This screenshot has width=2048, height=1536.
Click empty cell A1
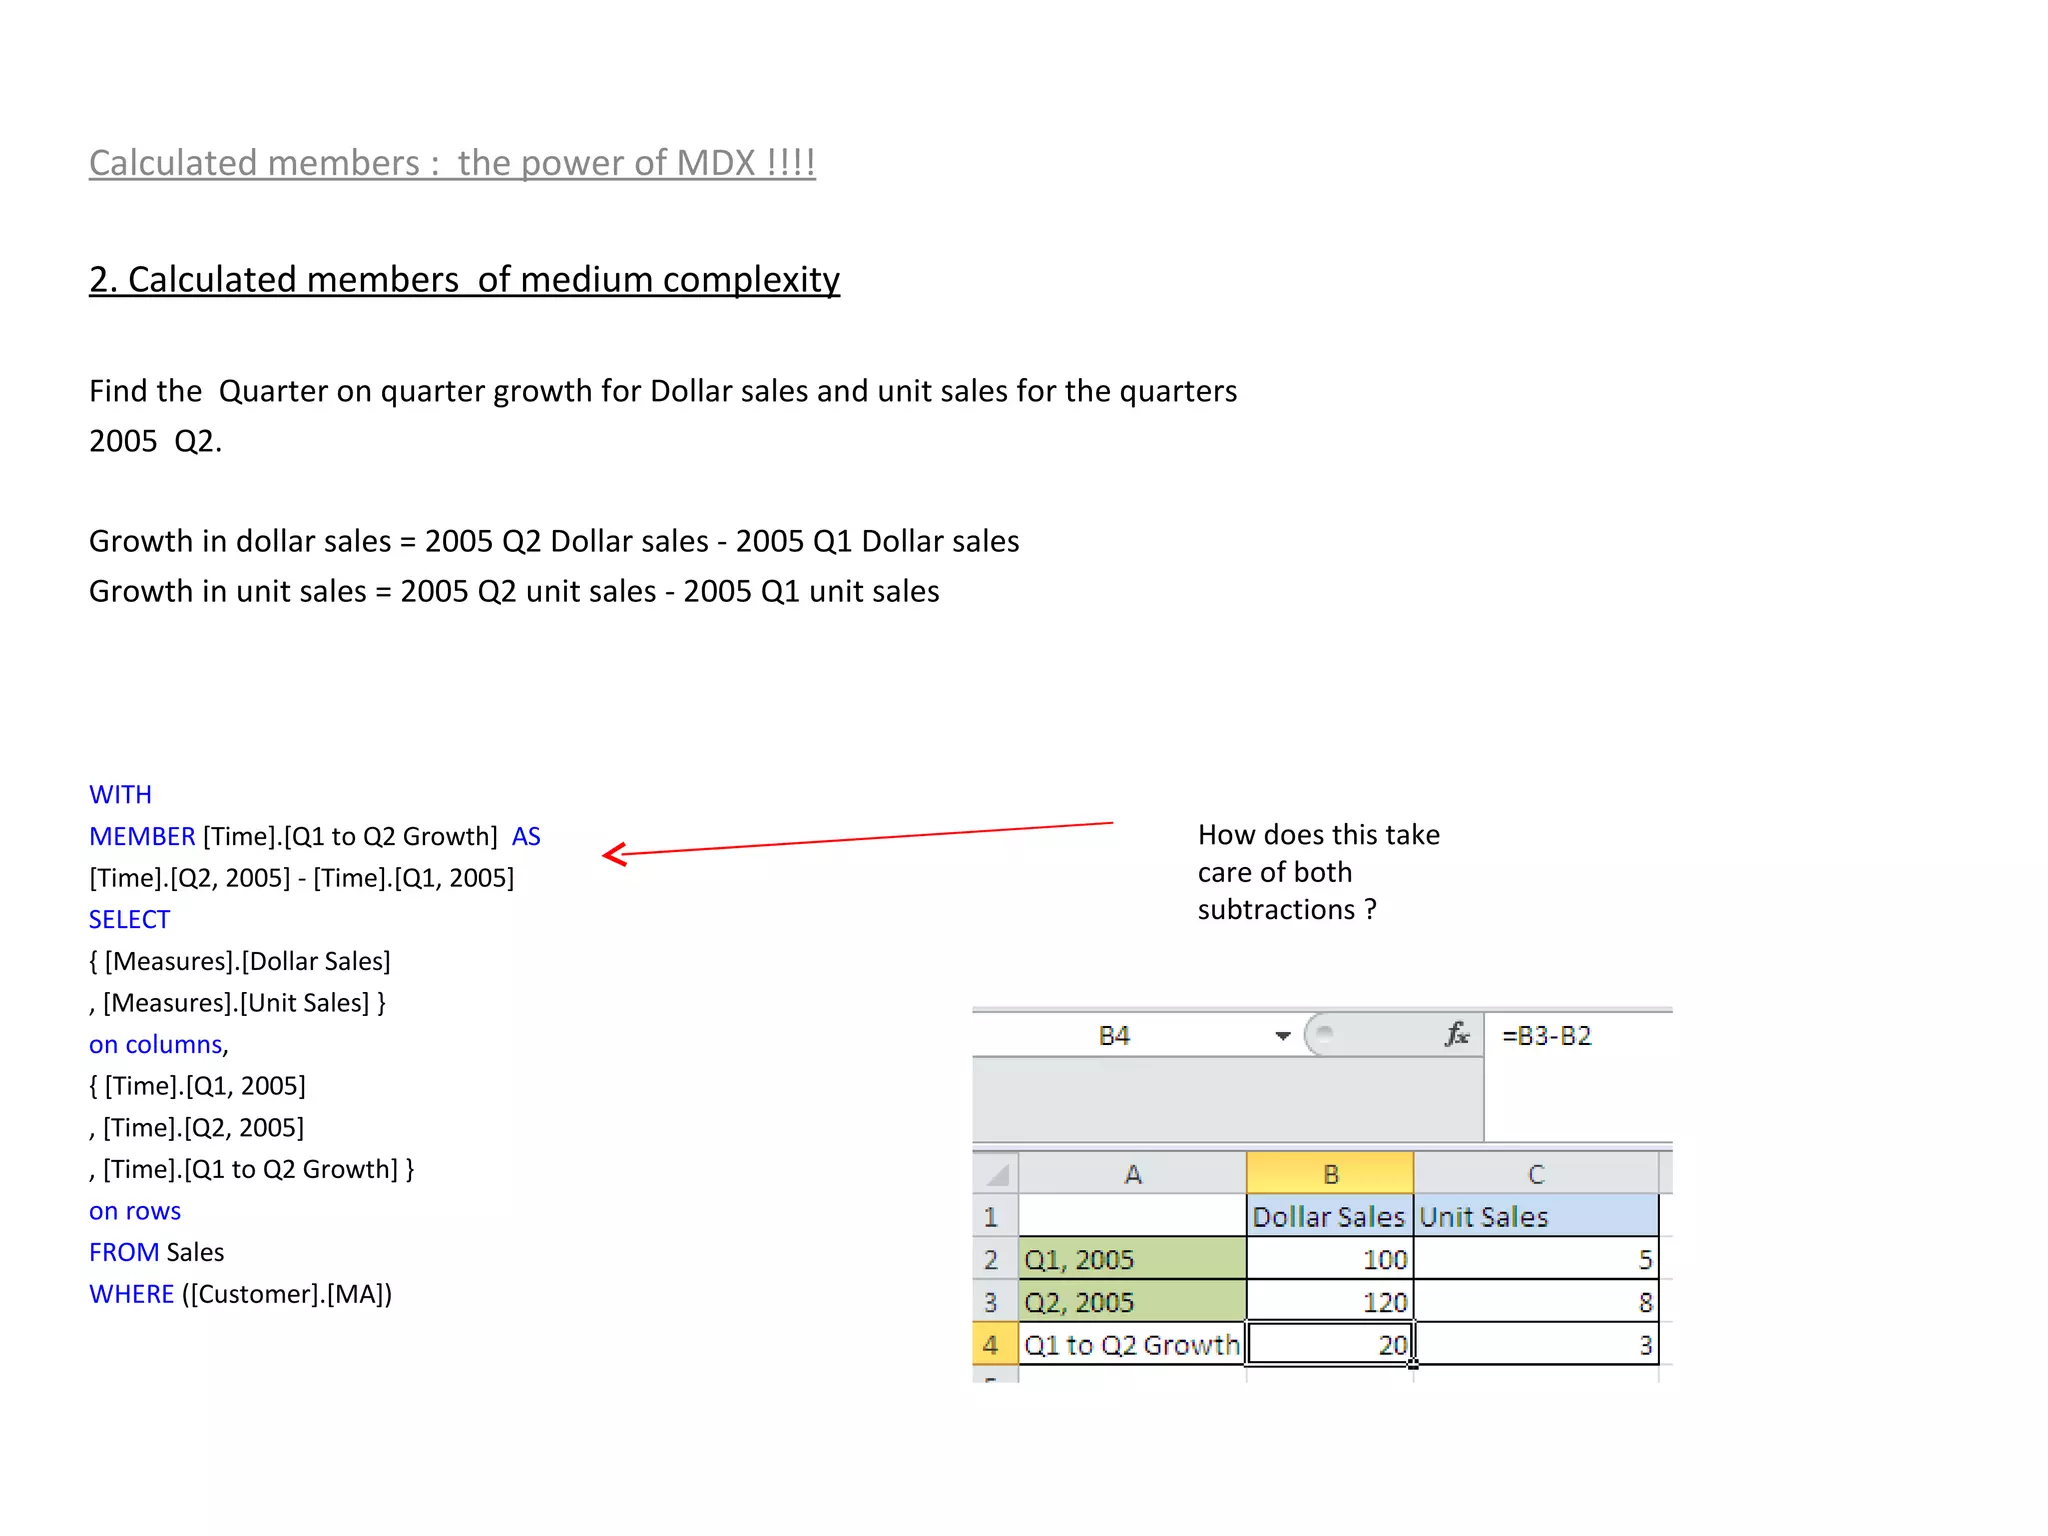click(x=1132, y=1216)
